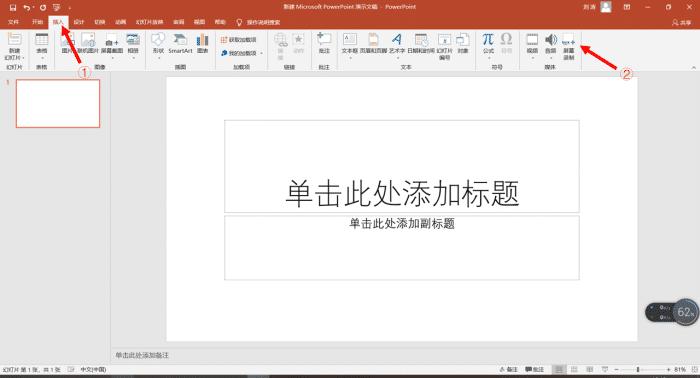Open 页眉和页脚 (Header & Footer)
700x378 pixels.
[x=373, y=43]
